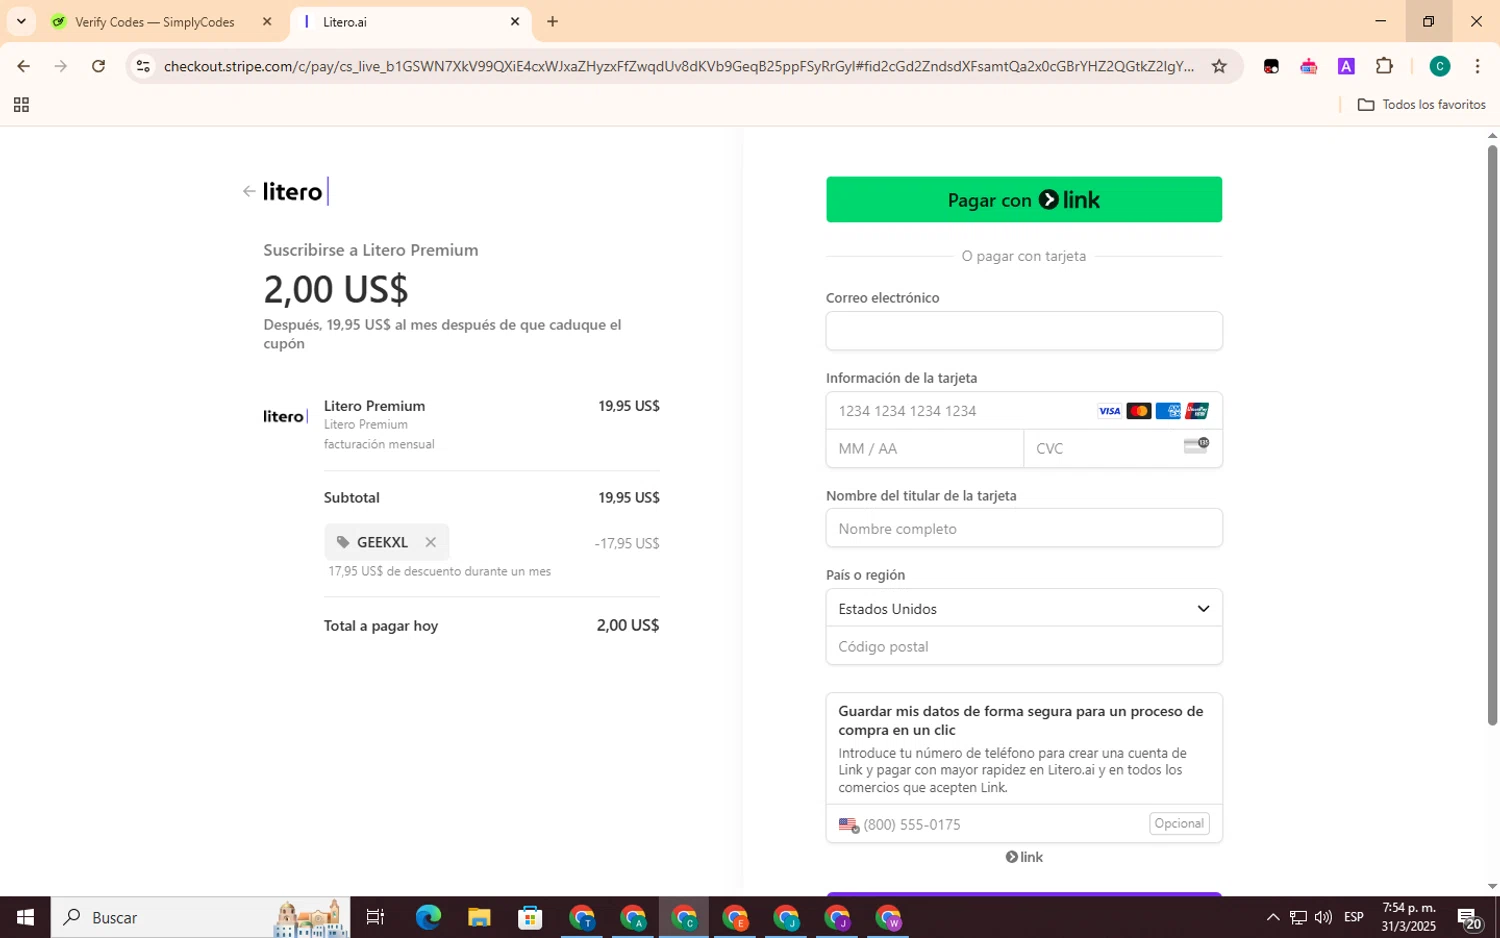This screenshot has width=1500, height=938.
Task: Click the GEEKXL coupon tag icon
Action: (x=343, y=542)
